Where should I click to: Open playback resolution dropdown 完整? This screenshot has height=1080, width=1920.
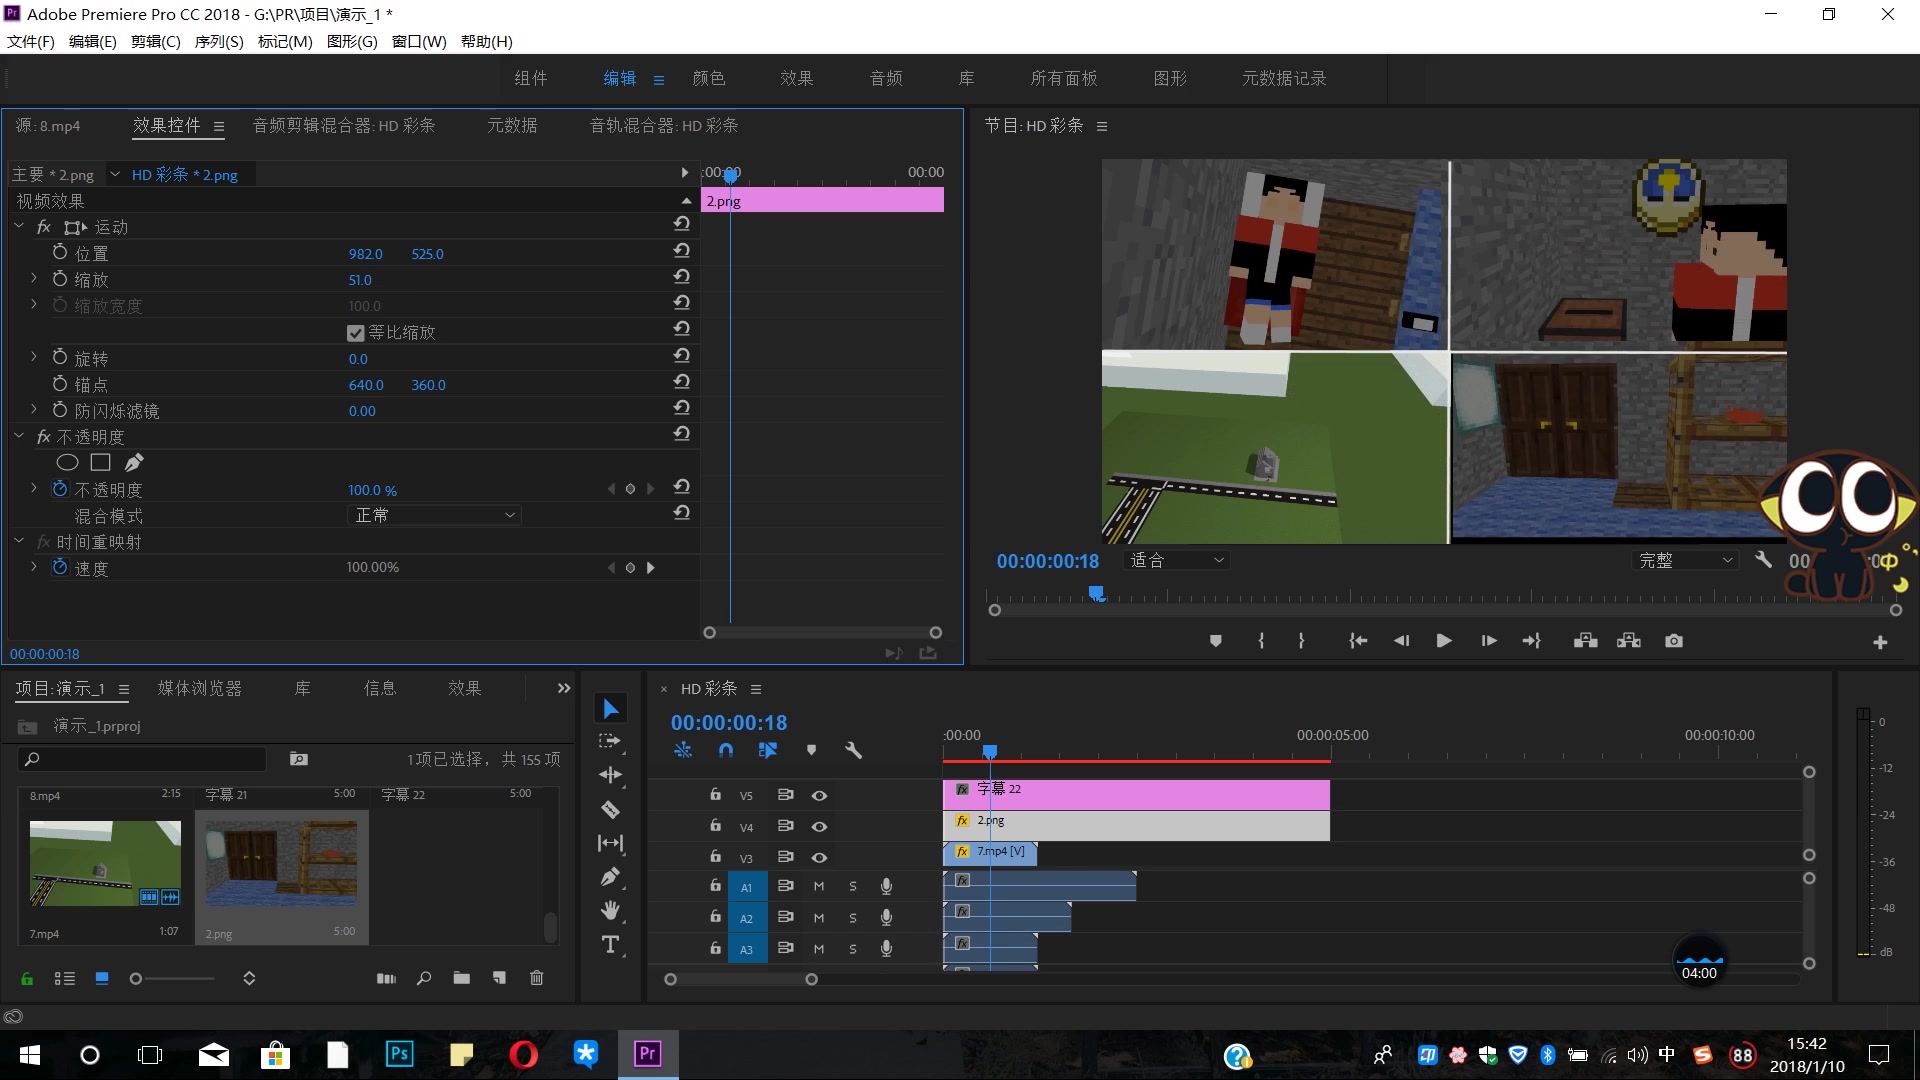(x=1685, y=560)
